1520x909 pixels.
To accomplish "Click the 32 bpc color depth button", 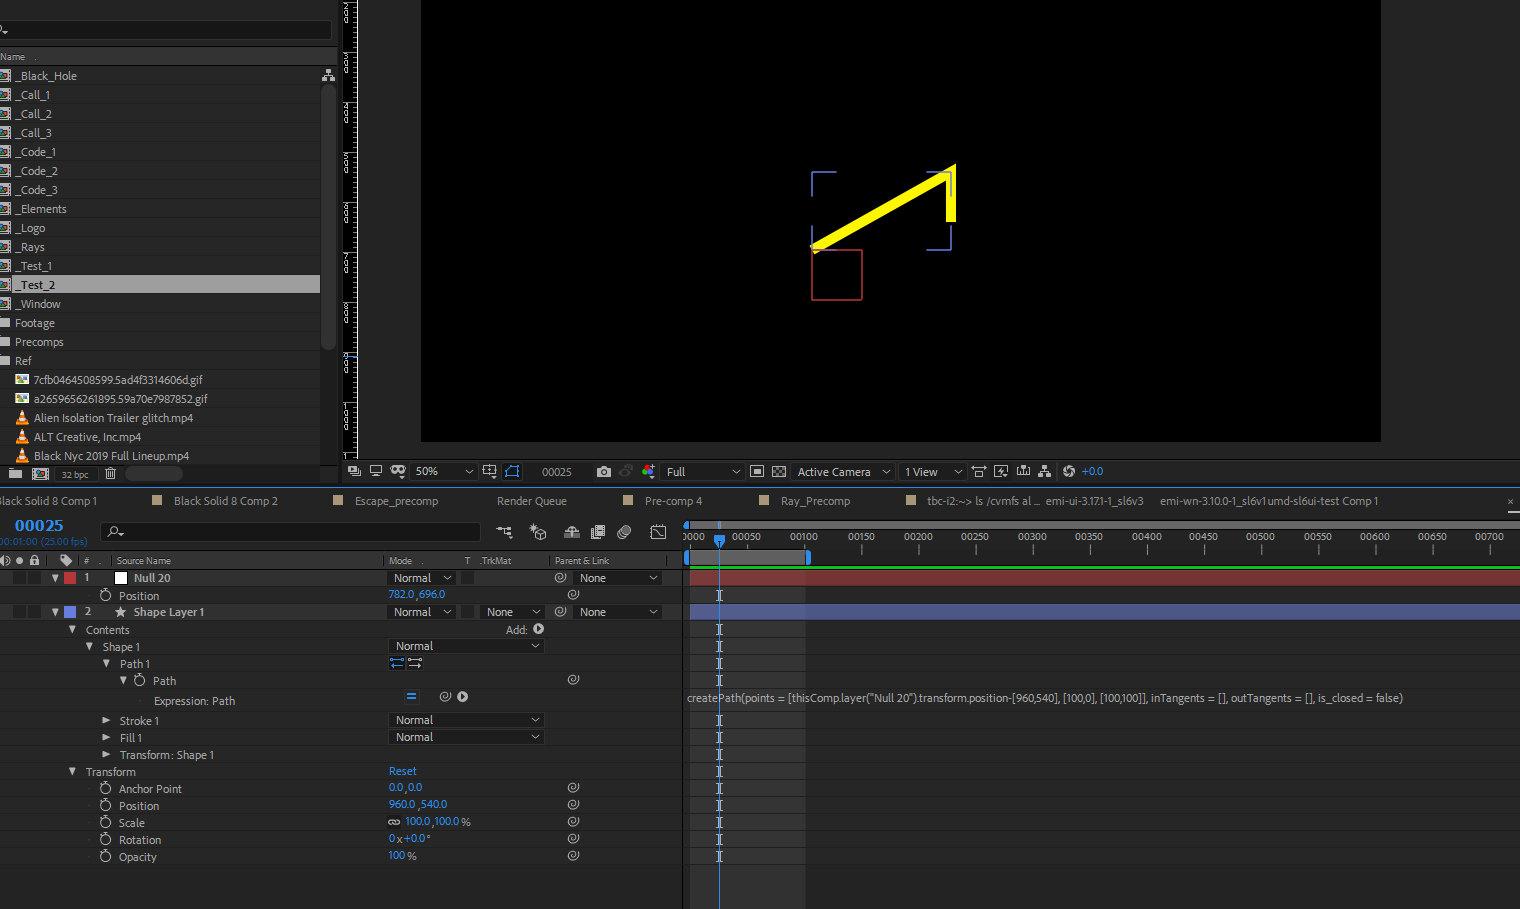I will (x=75, y=474).
